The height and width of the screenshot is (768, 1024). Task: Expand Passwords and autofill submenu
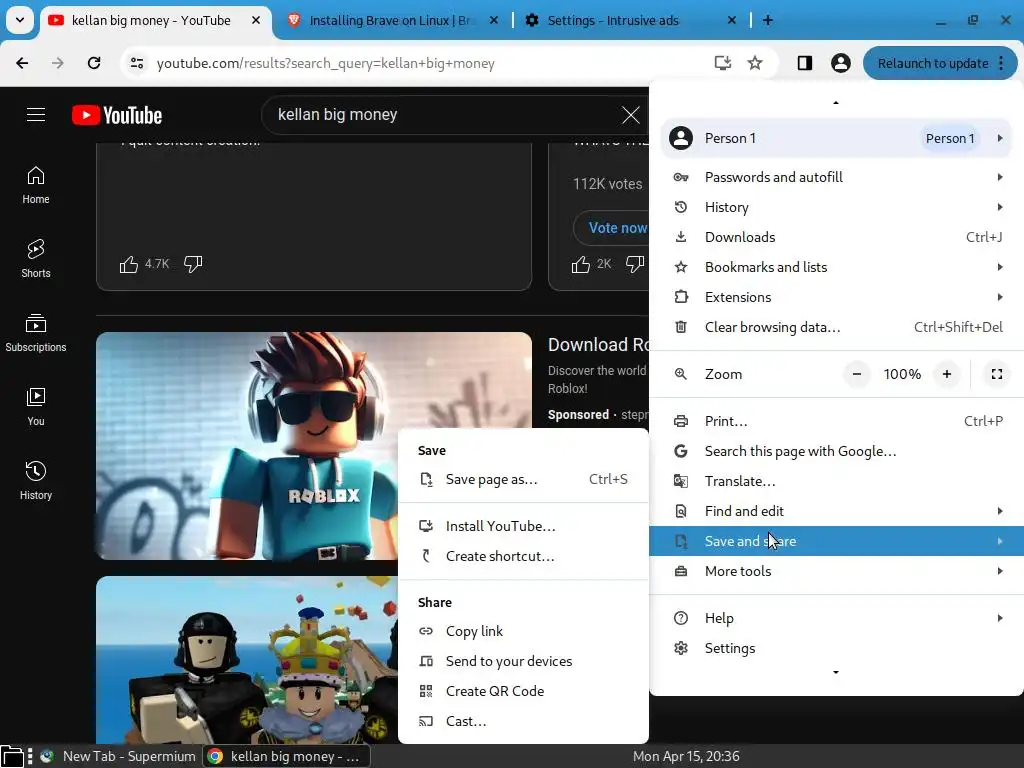836,177
